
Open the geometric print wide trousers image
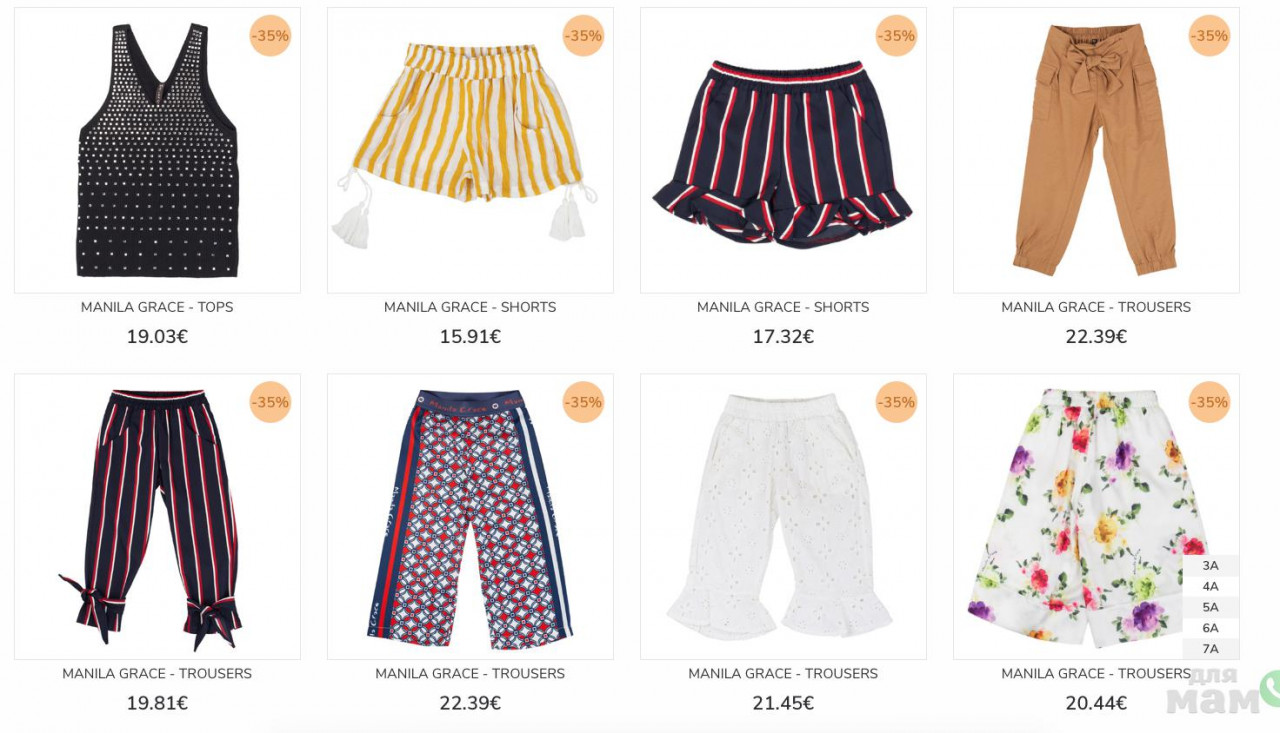pos(470,517)
